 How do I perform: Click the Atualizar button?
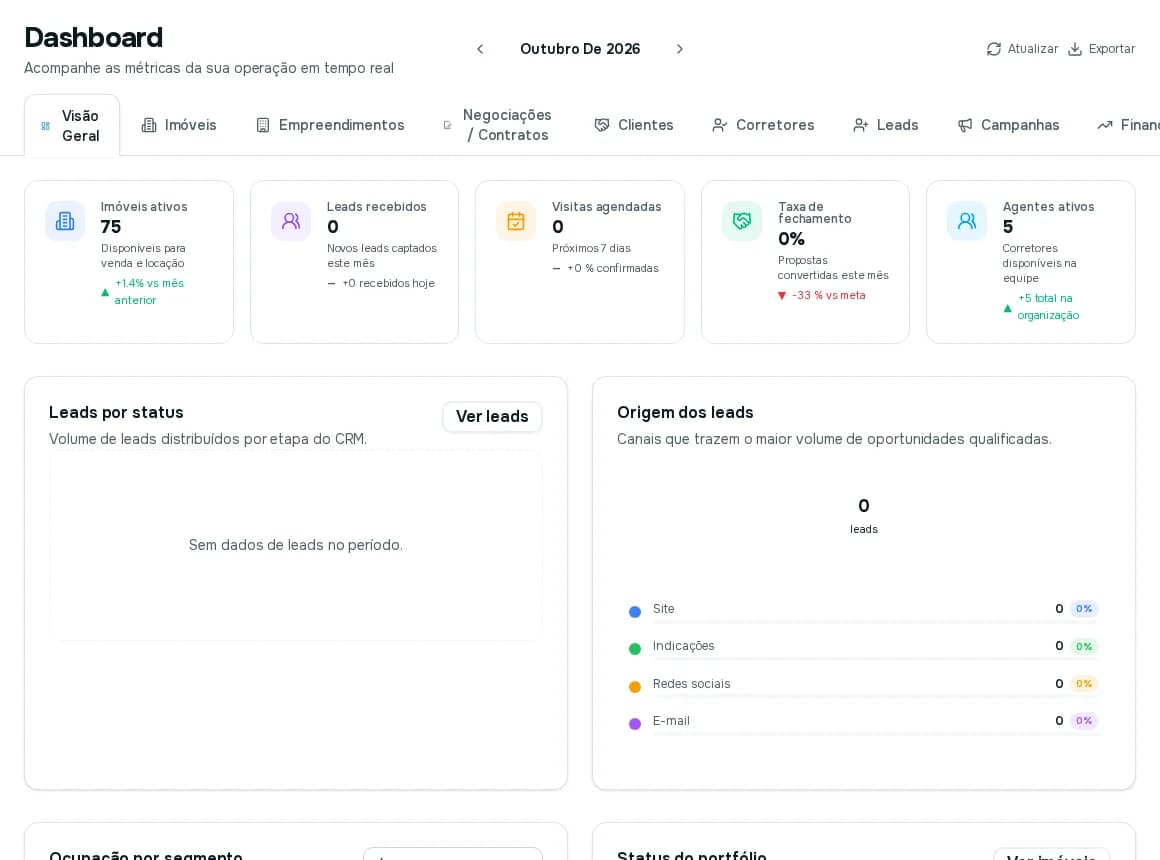1022,49
